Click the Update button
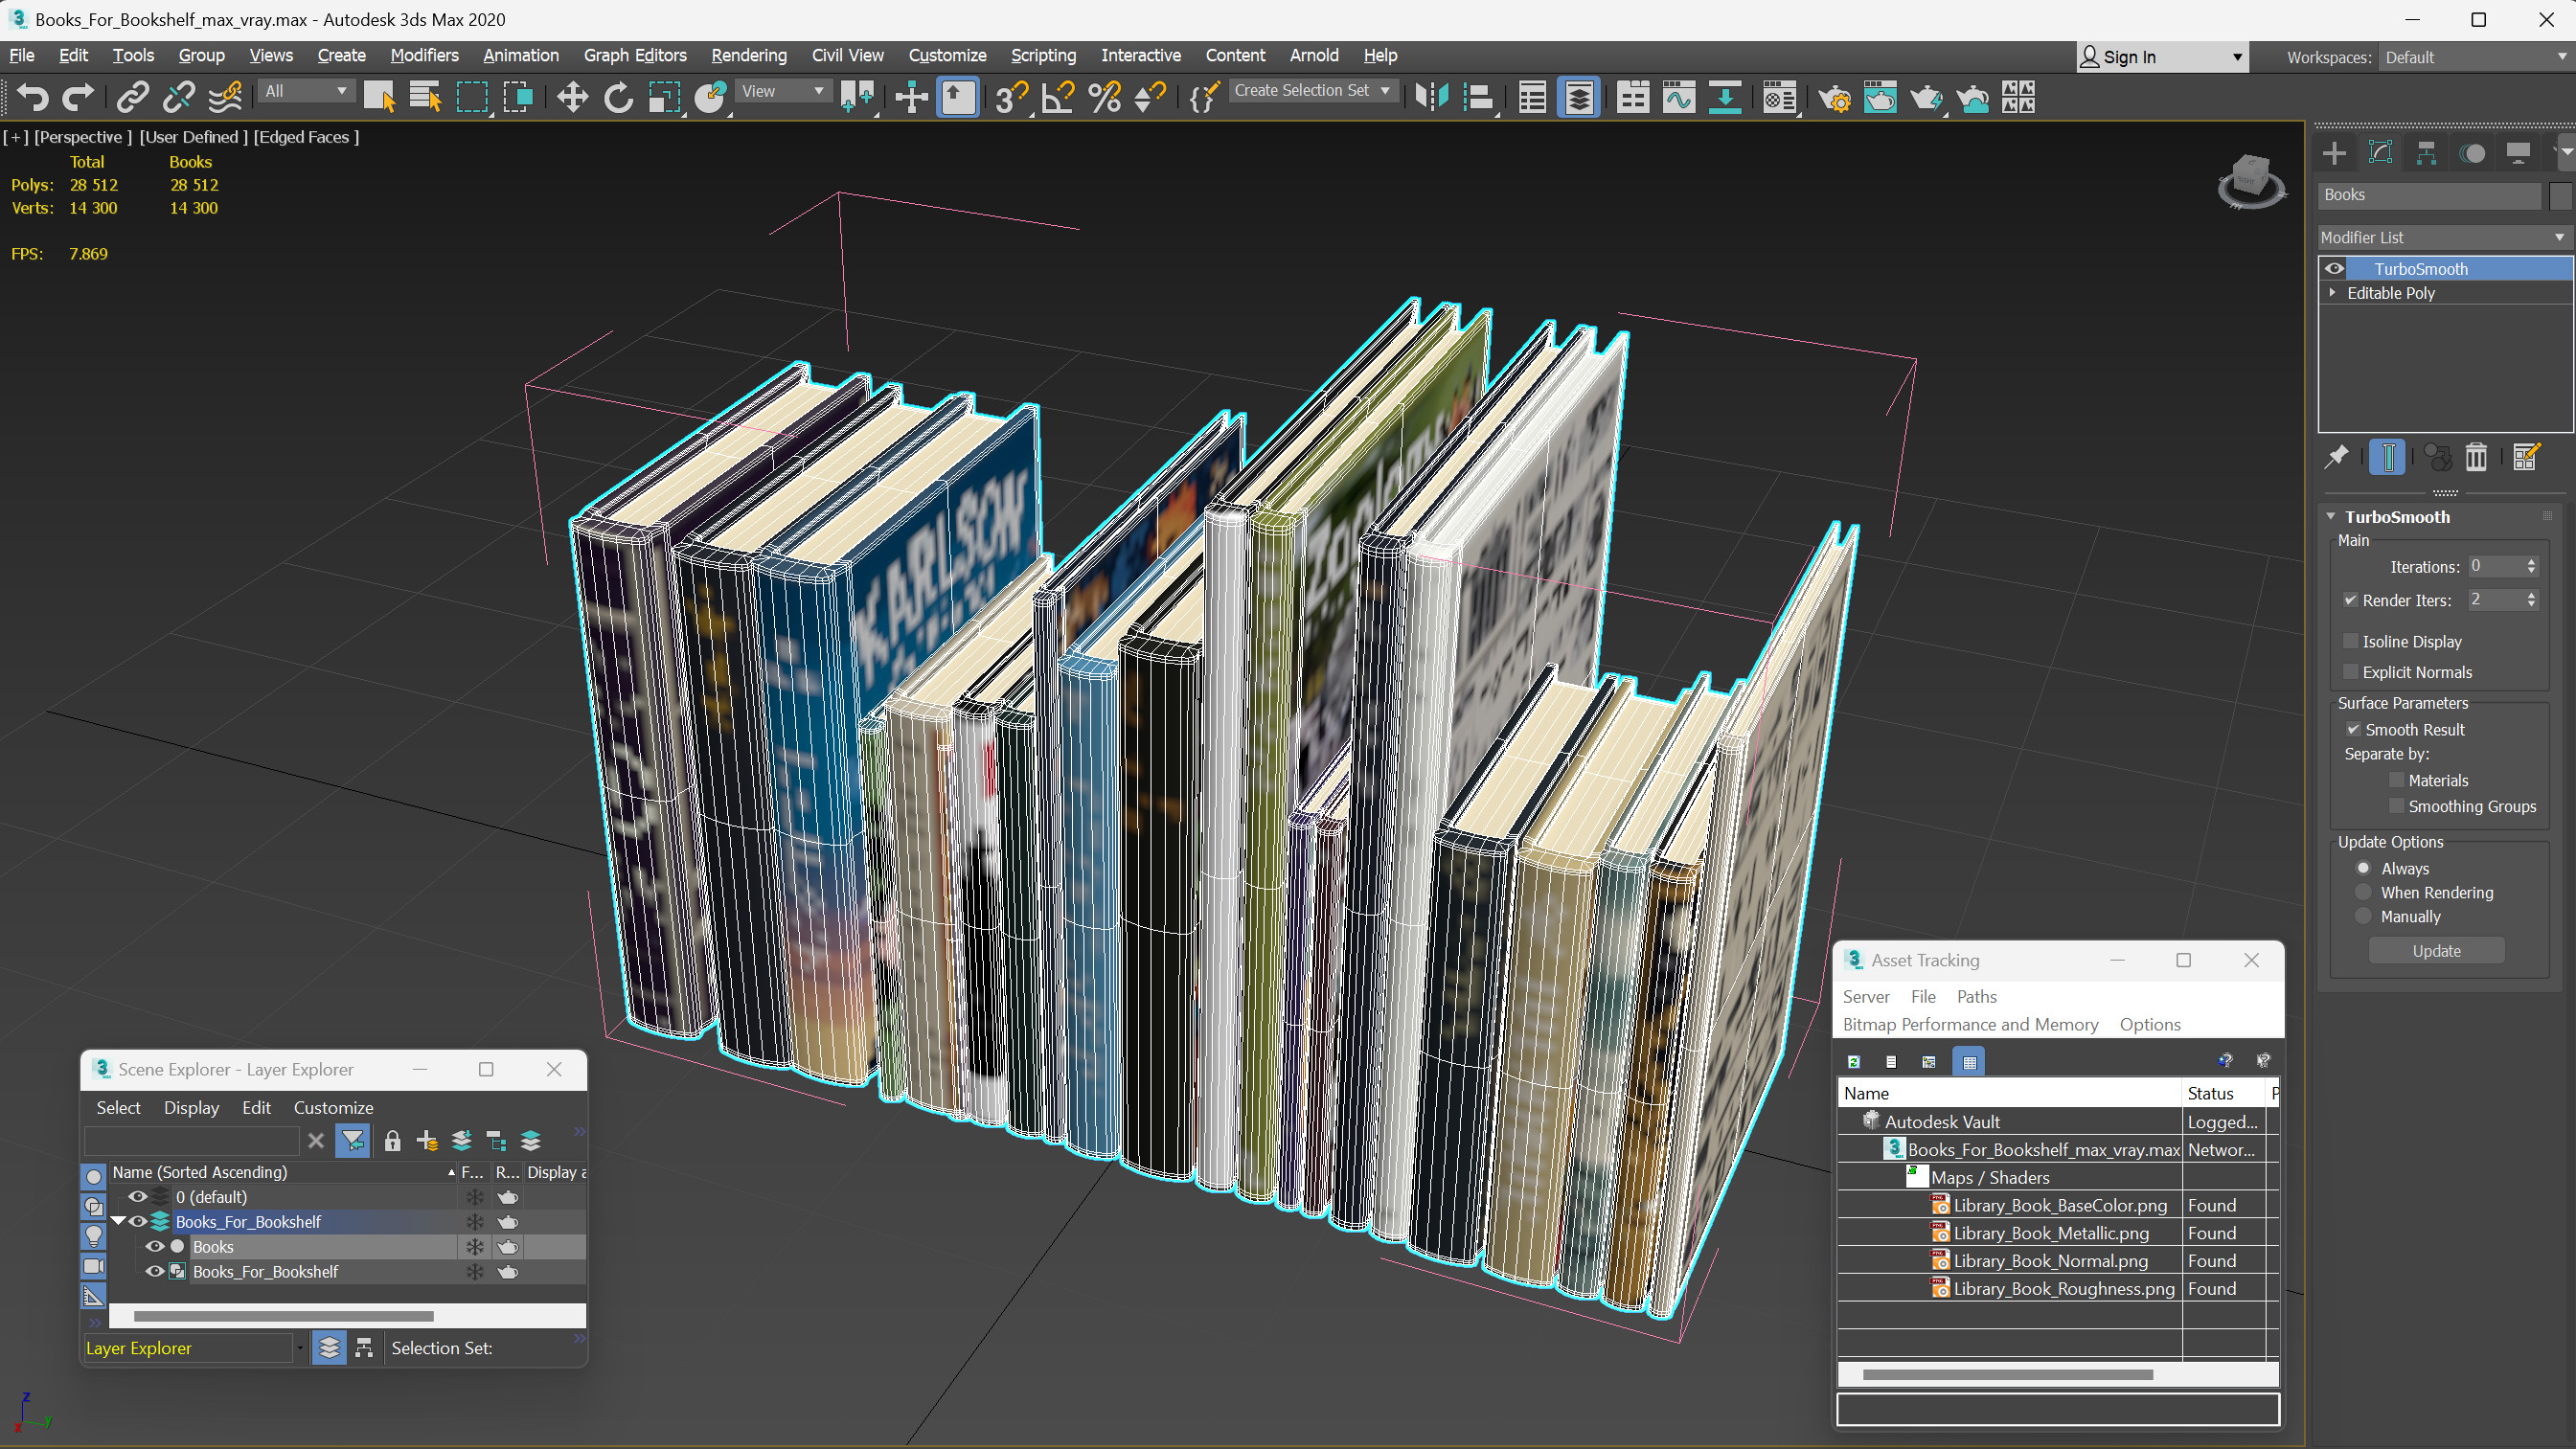Screen dimensions: 2576x1449 [2436, 950]
